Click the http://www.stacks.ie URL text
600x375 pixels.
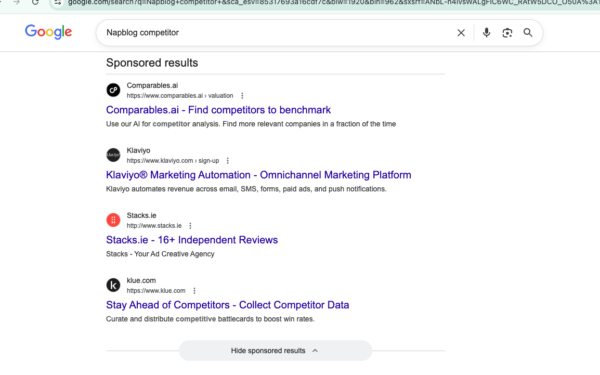pos(154,226)
